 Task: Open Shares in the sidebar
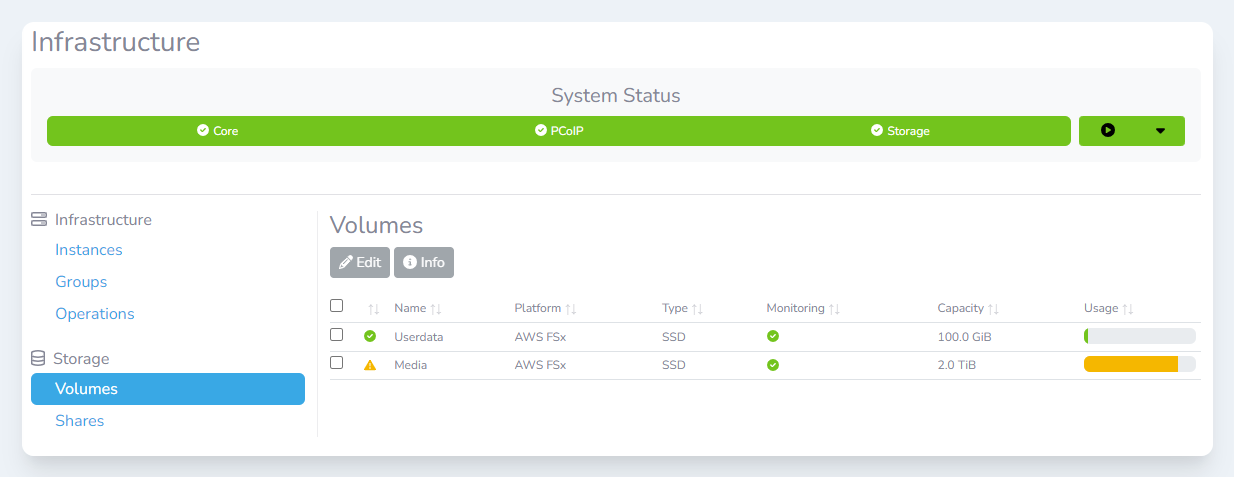click(x=80, y=421)
